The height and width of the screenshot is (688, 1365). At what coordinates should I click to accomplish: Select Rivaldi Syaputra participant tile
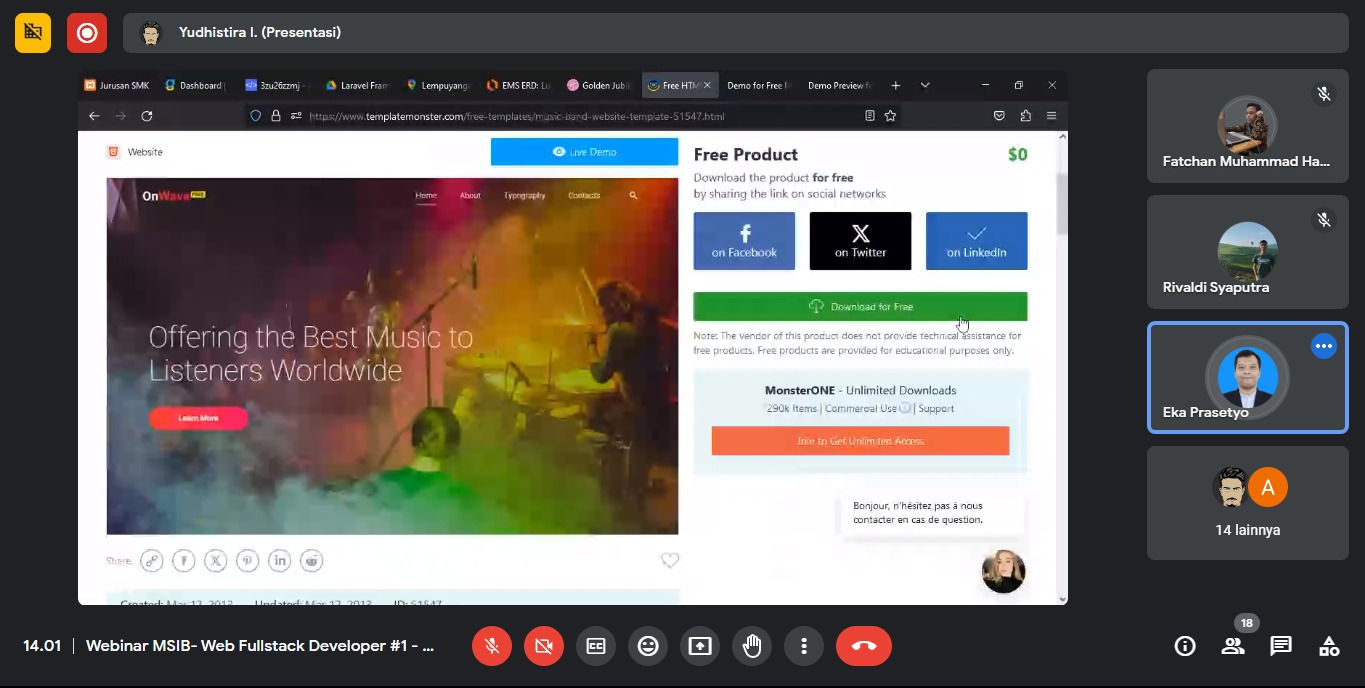coord(1247,252)
